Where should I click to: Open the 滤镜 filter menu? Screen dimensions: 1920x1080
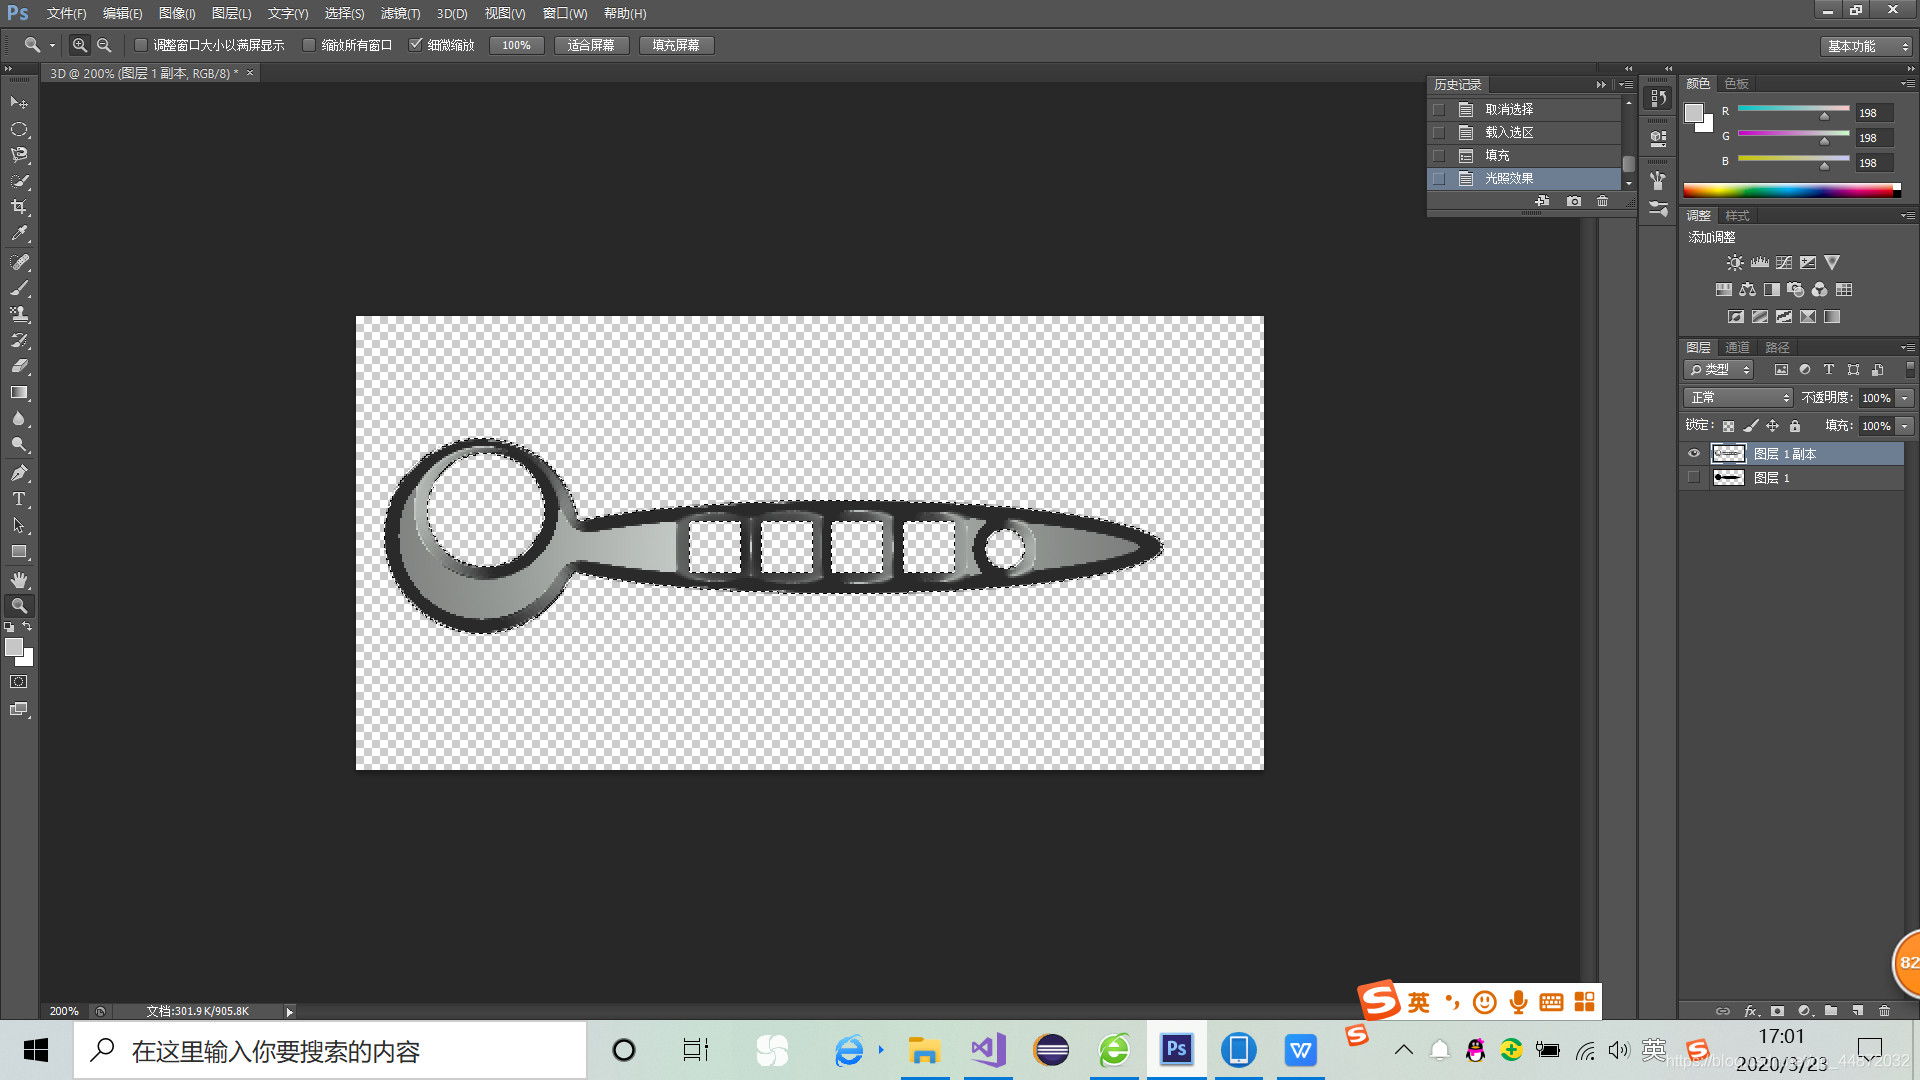pos(400,13)
